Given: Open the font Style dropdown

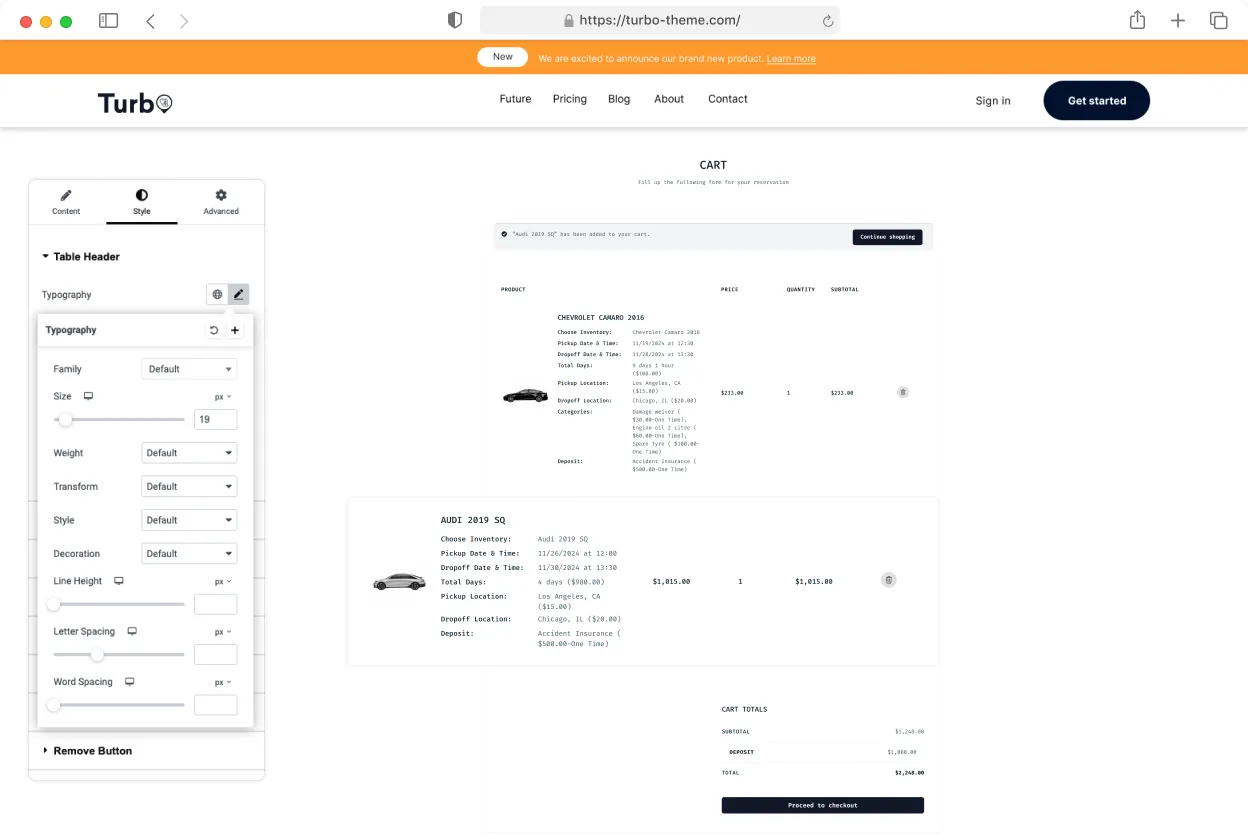Looking at the screenshot, I should point(189,520).
